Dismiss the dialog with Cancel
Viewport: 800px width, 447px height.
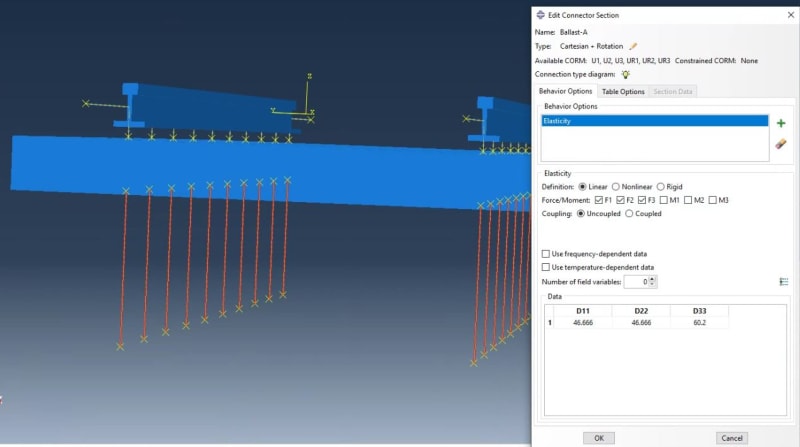732,438
